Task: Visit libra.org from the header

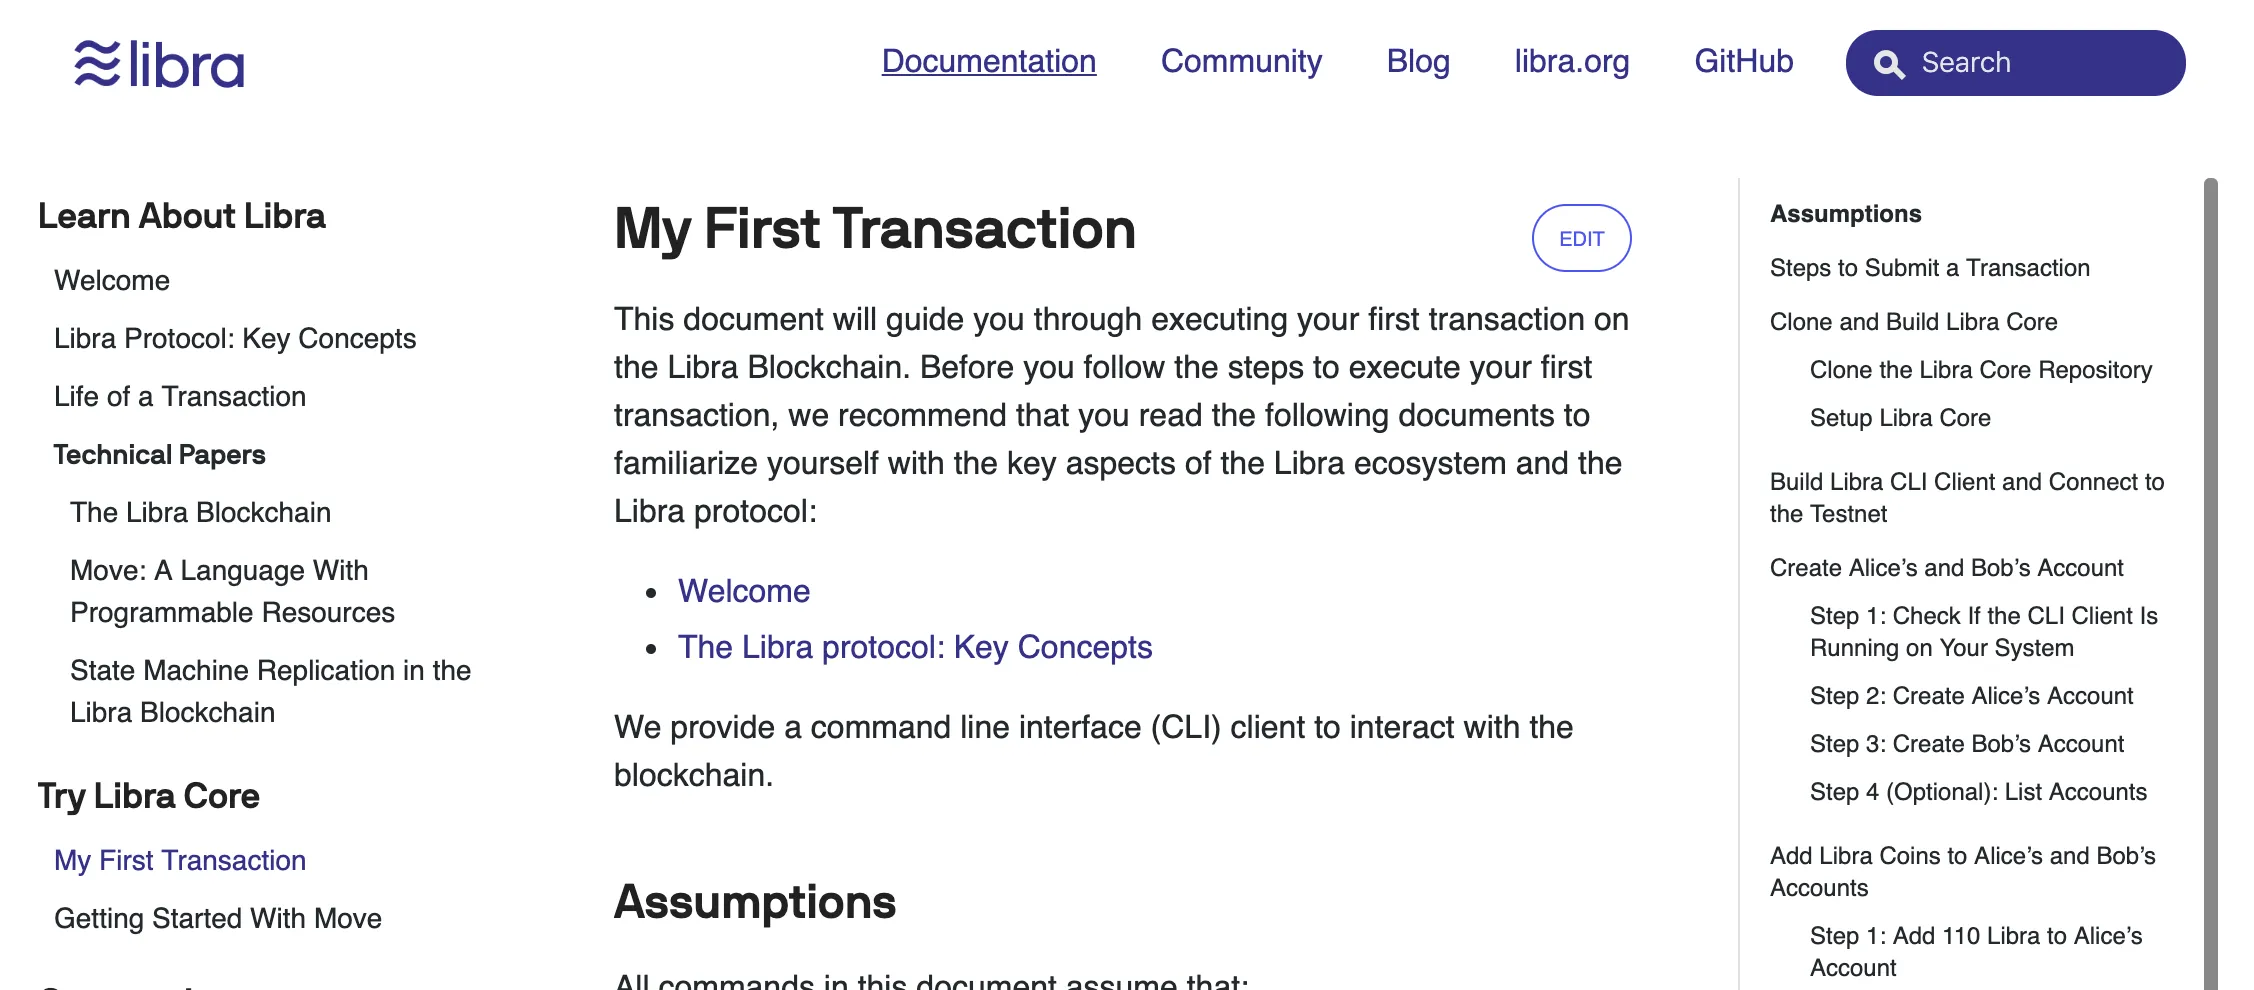Action: tap(1571, 61)
